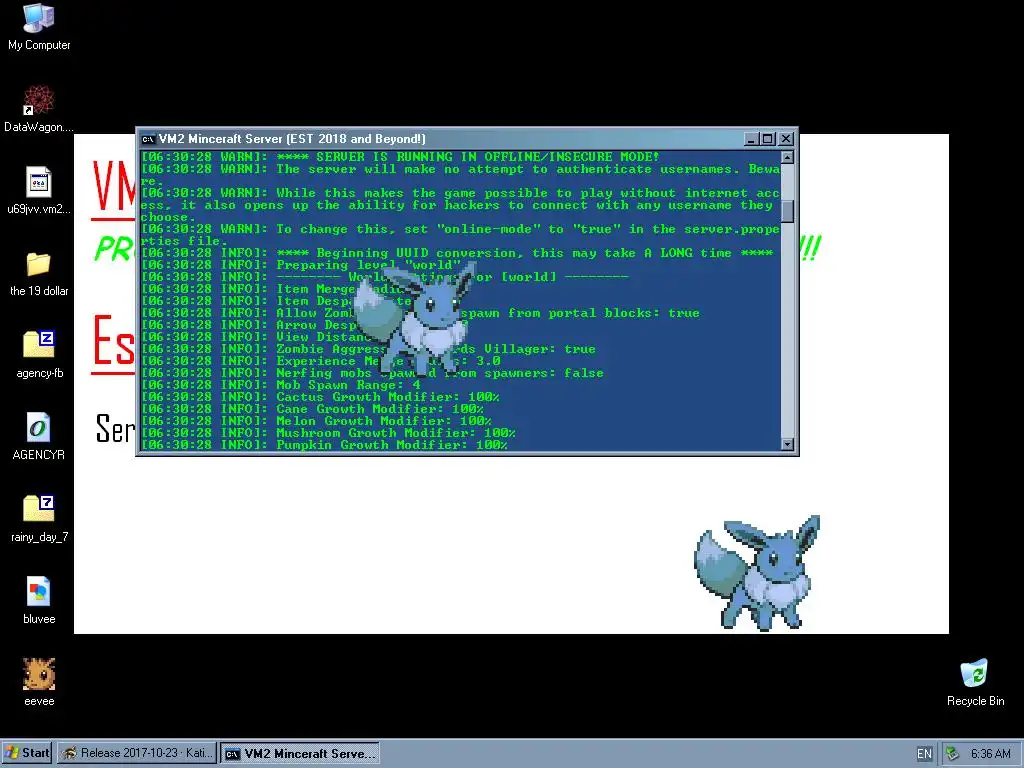Click the 'Melon Growth Modifier: 100%' line

(x=316, y=421)
